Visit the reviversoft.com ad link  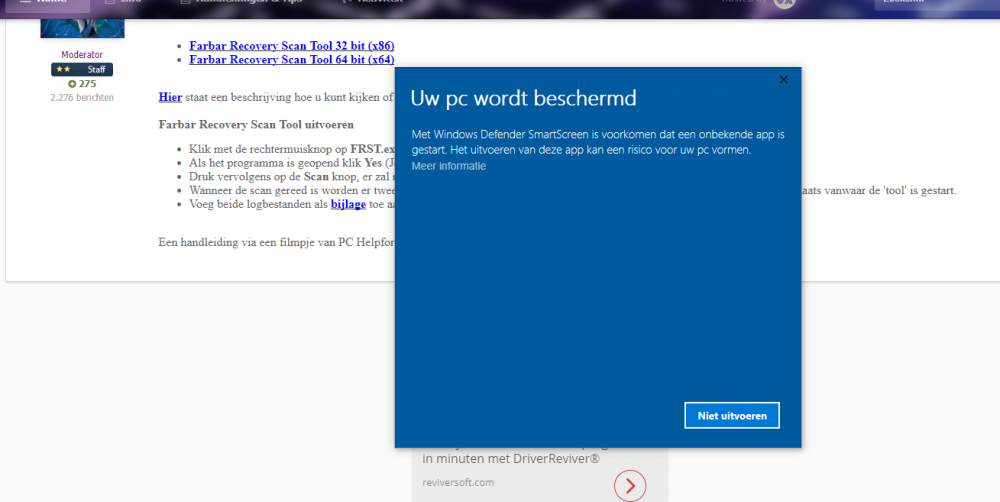pos(458,482)
